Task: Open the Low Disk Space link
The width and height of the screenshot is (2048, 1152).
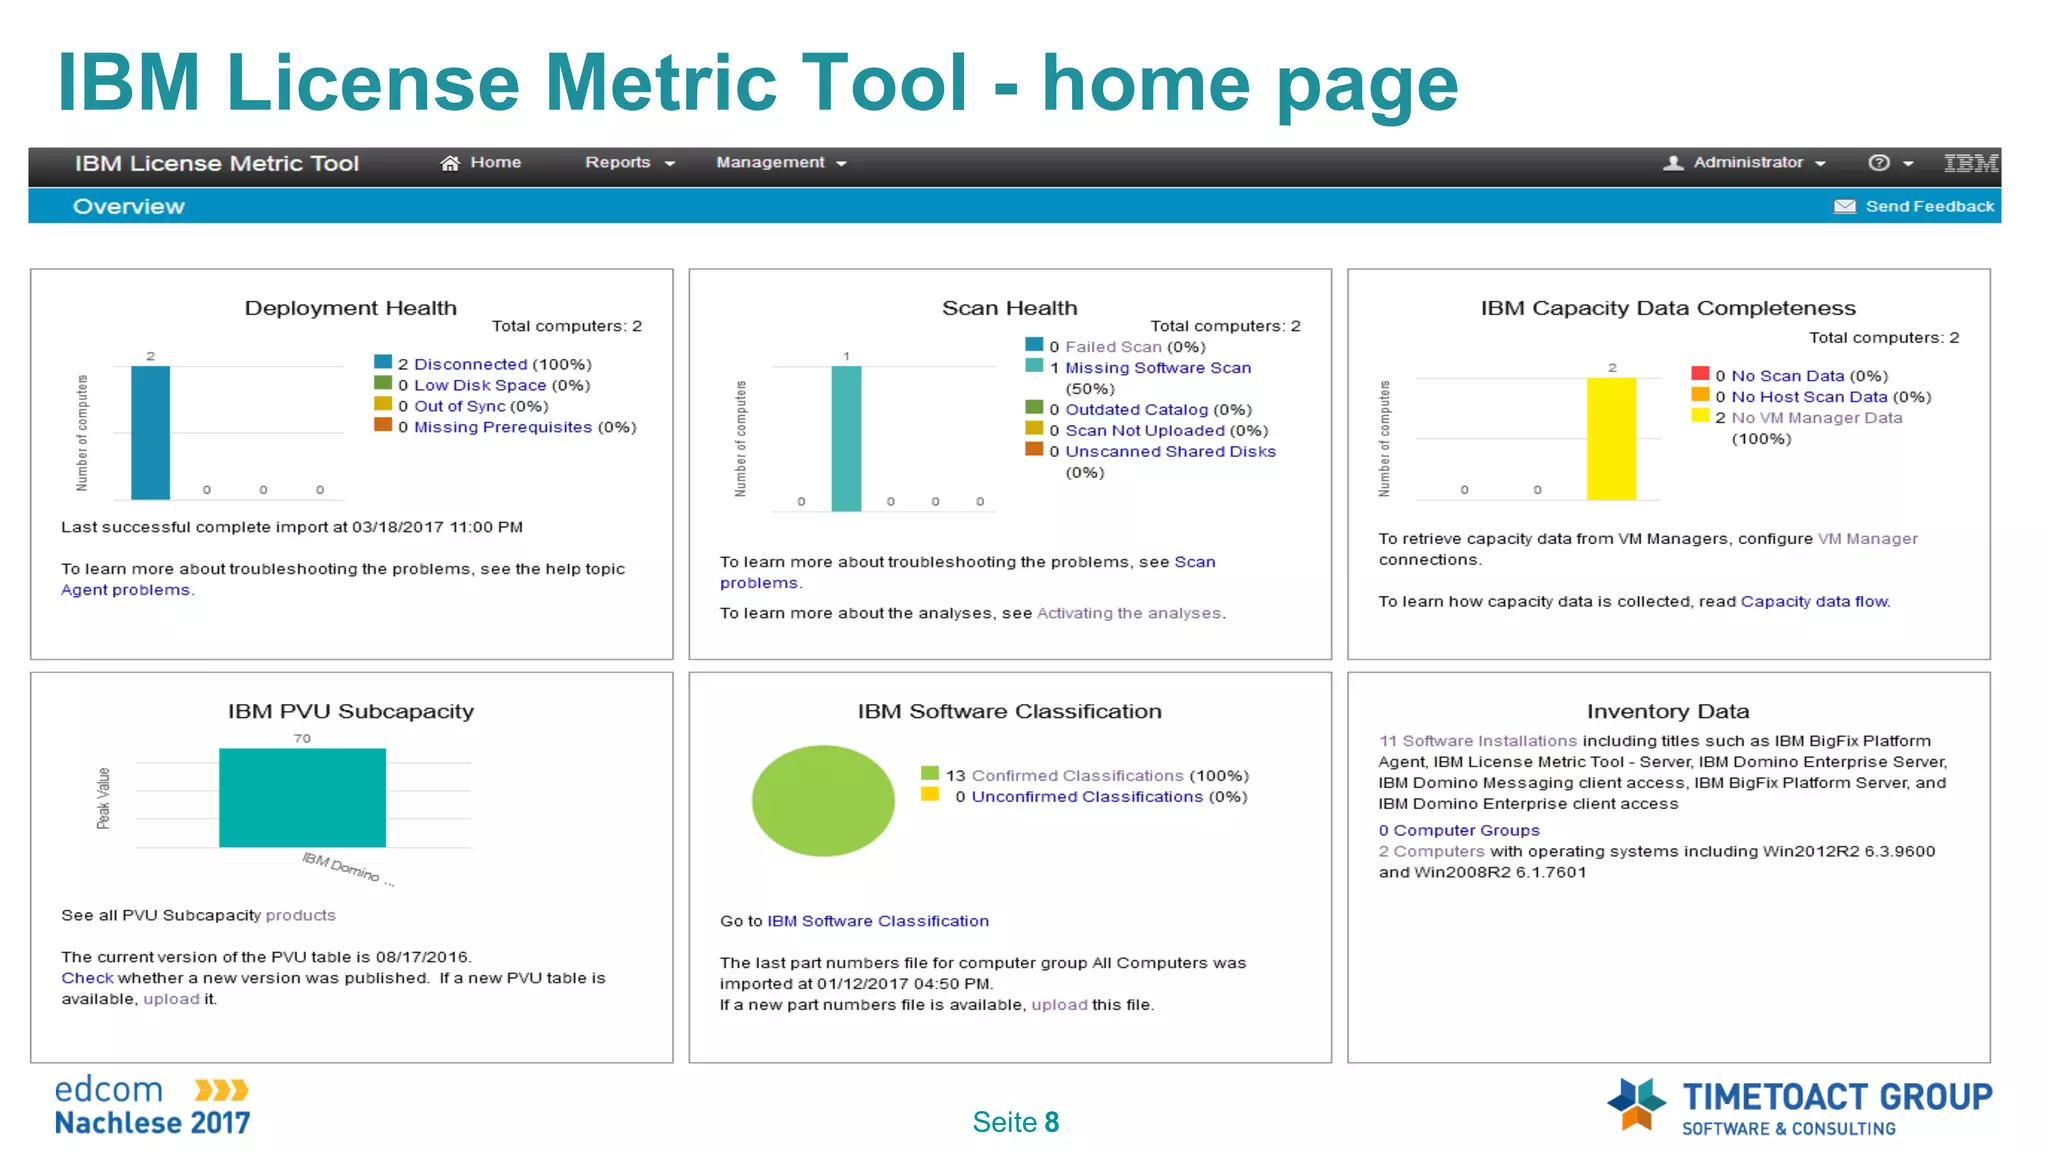Action: click(480, 385)
